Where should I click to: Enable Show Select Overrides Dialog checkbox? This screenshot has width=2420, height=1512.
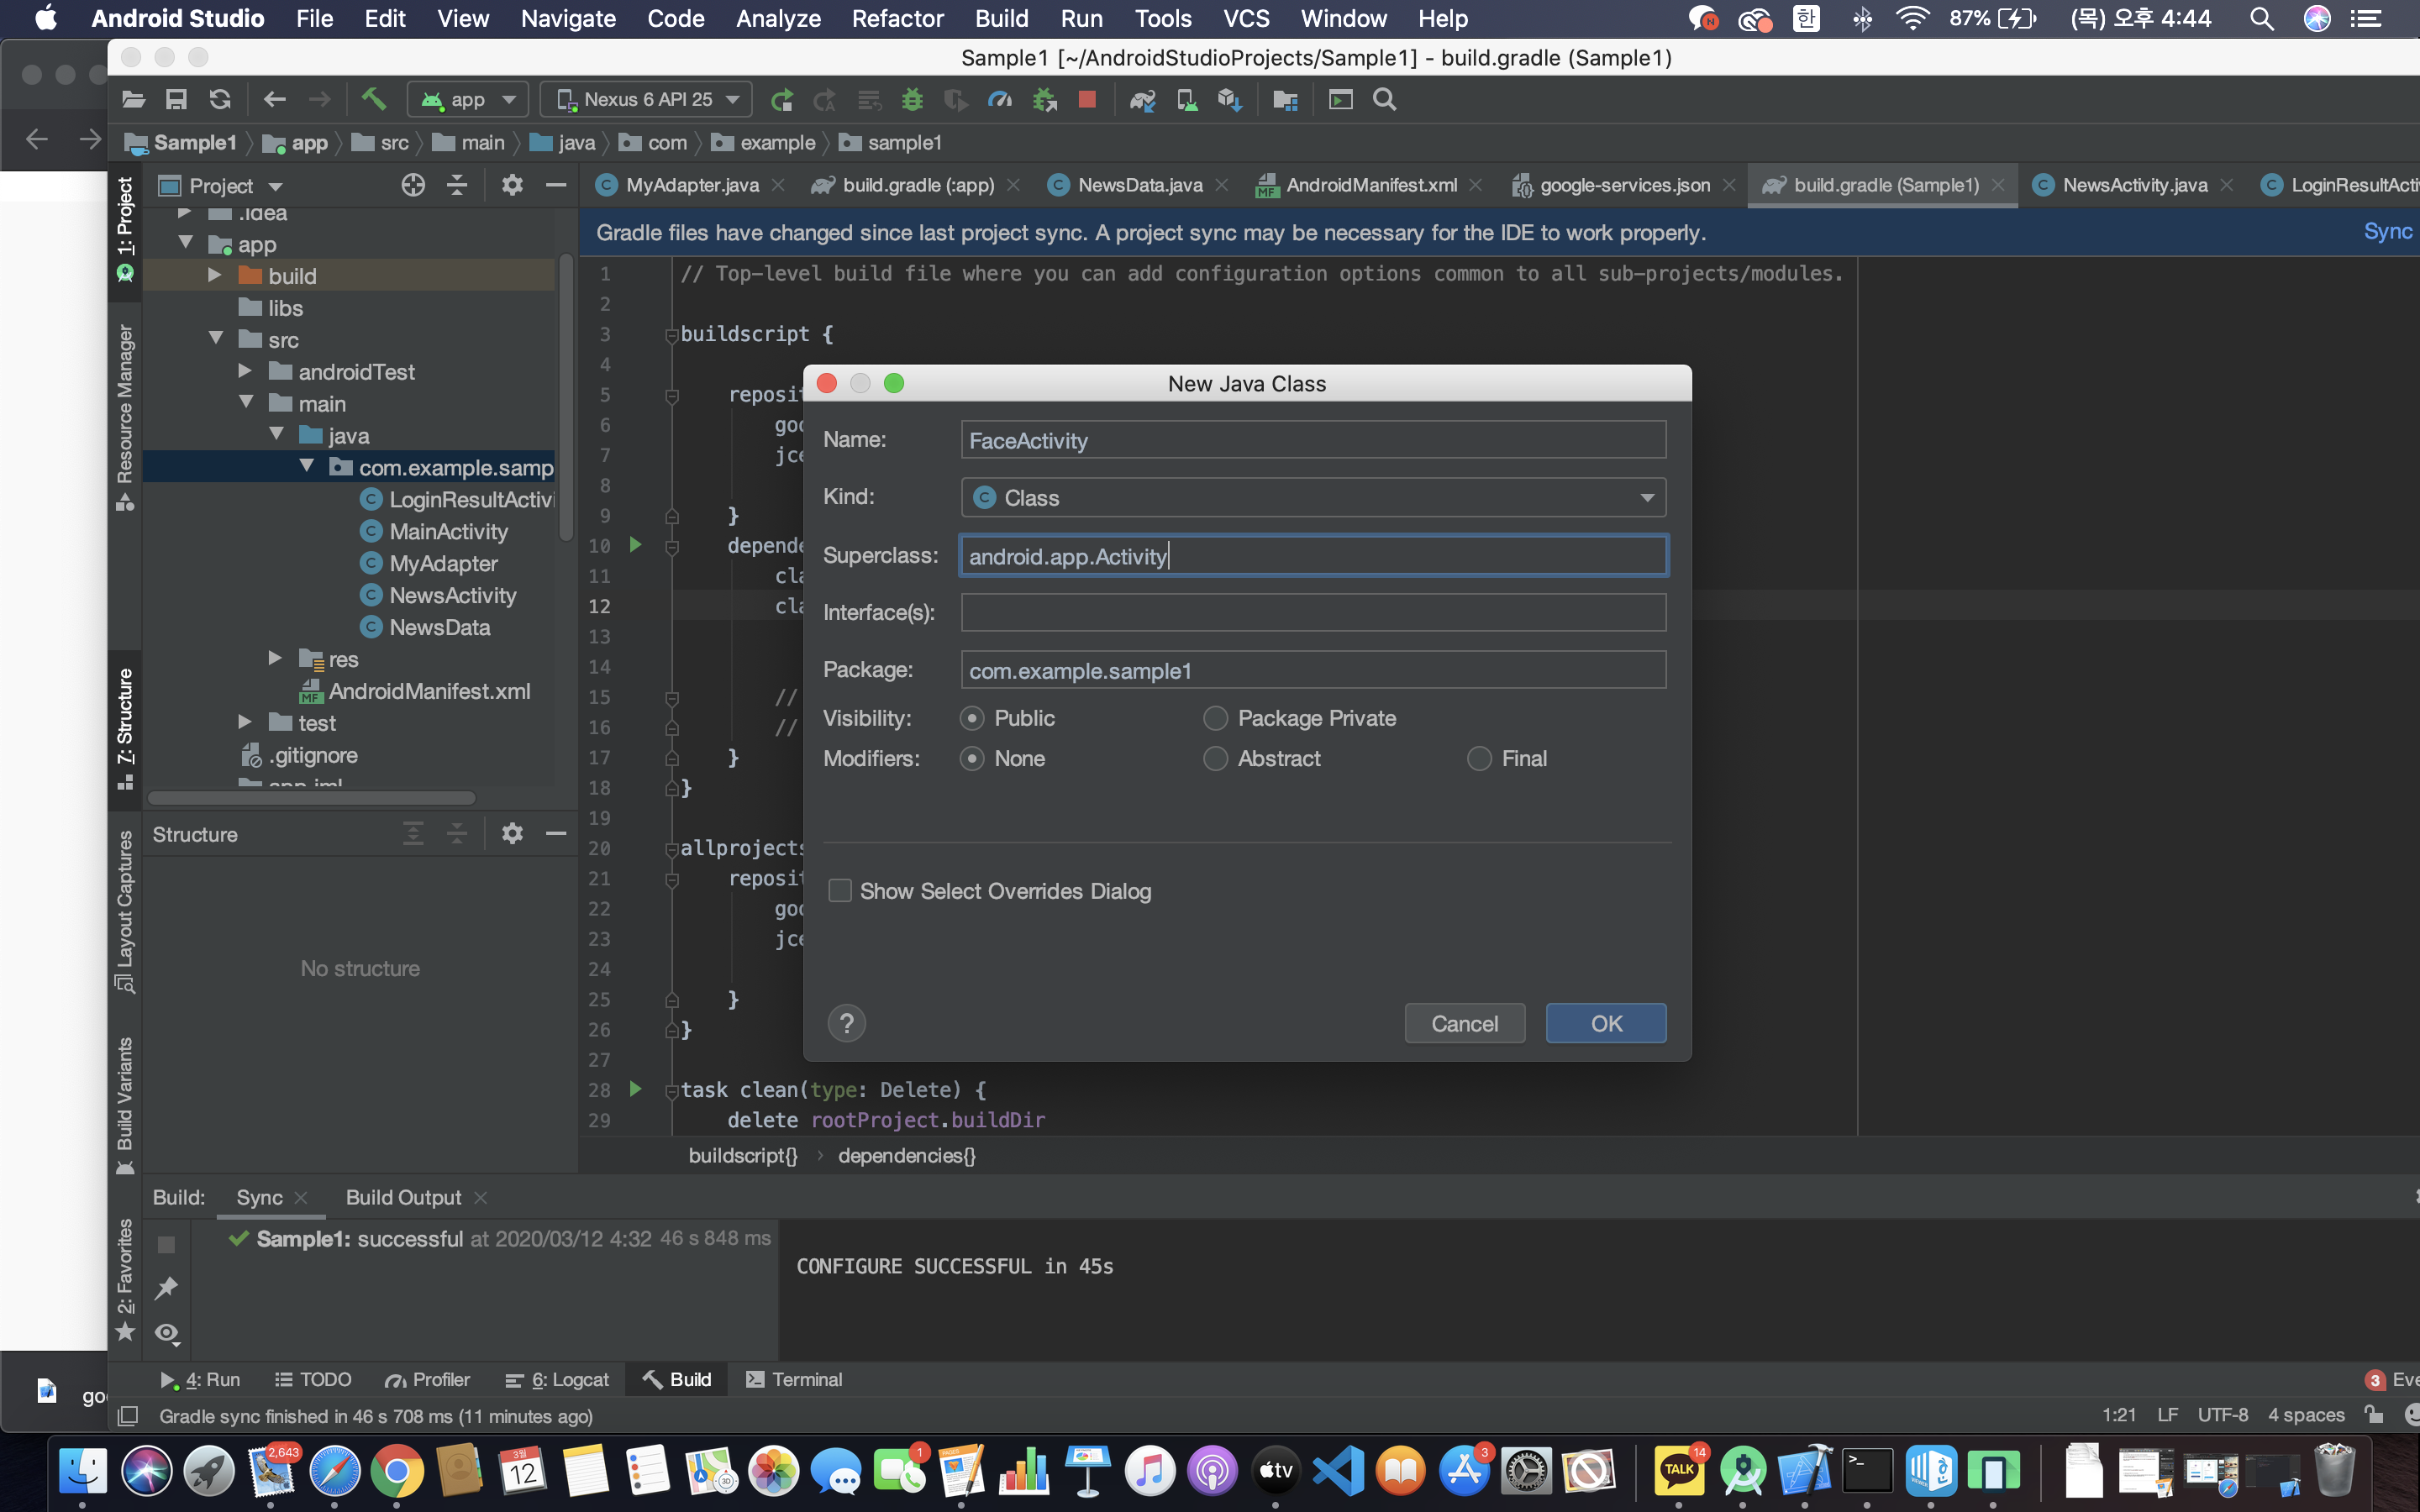pos(840,890)
